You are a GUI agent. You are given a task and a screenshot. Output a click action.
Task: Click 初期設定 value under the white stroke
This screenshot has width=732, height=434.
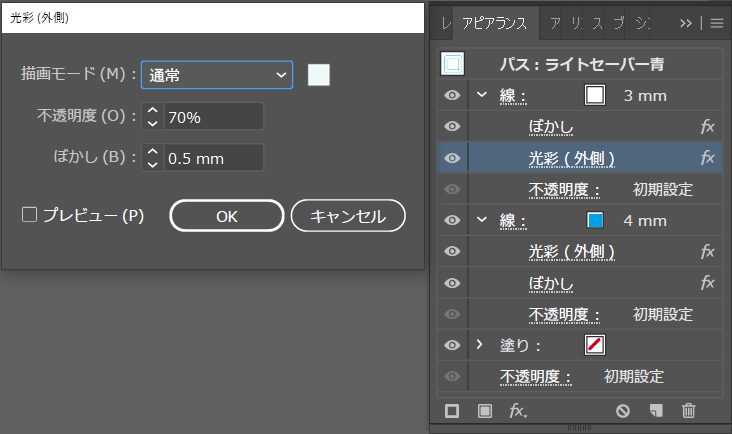pyautogui.click(x=662, y=189)
